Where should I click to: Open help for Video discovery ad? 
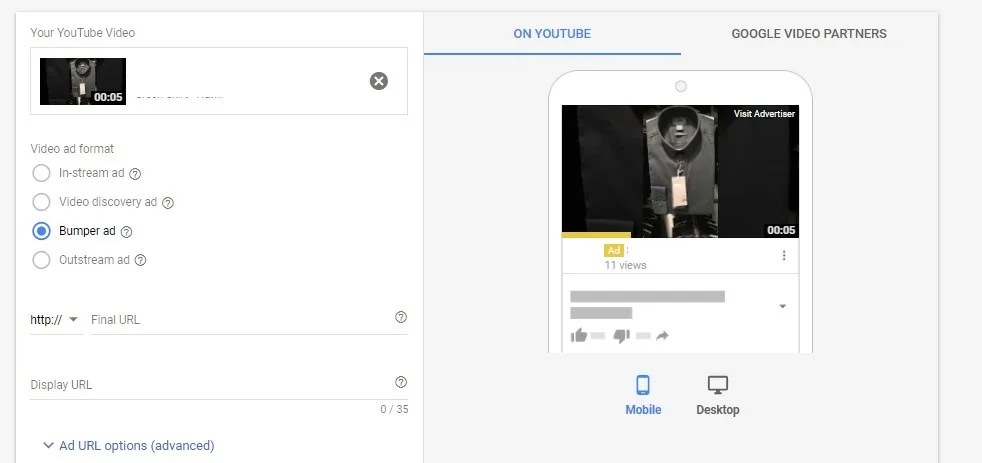pos(168,202)
